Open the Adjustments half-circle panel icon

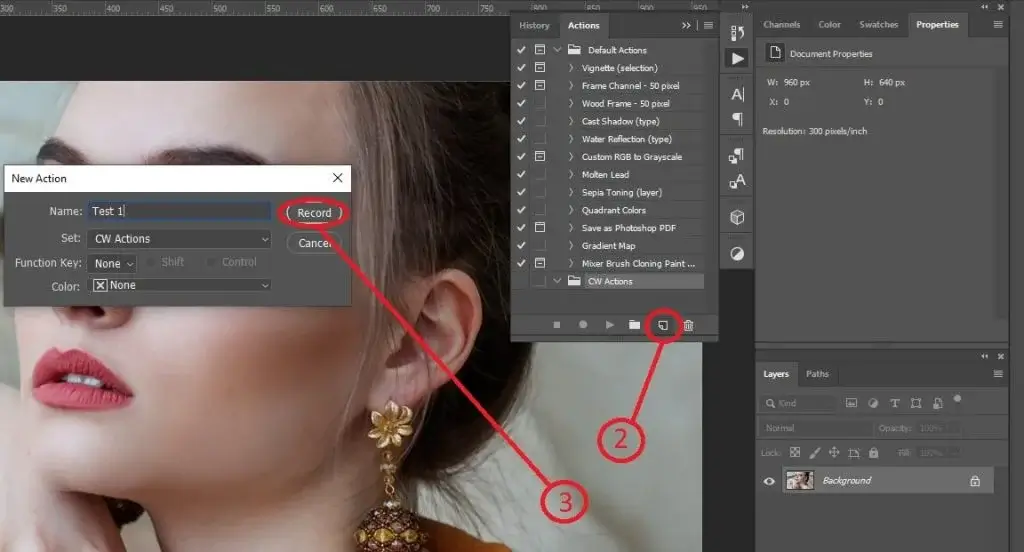737,254
